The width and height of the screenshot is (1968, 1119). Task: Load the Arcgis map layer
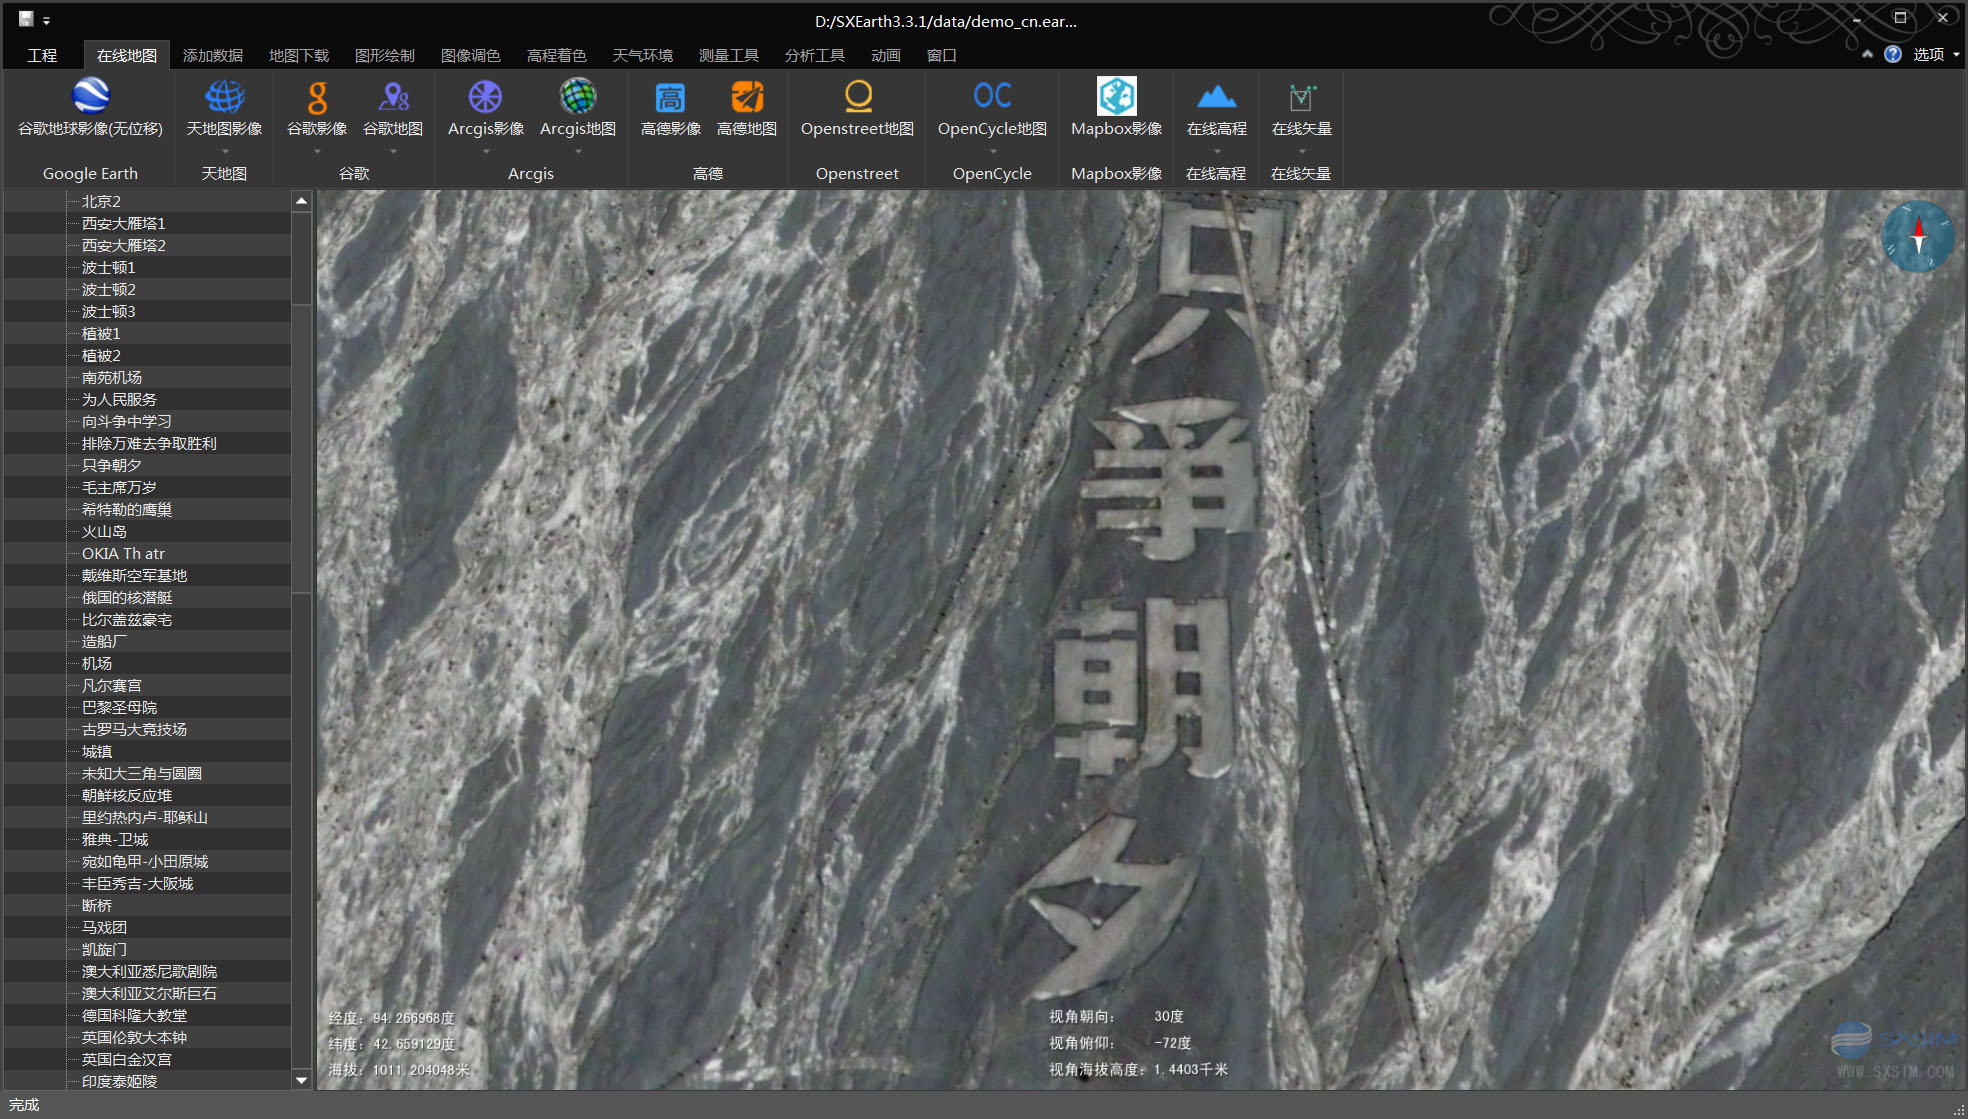[578, 108]
